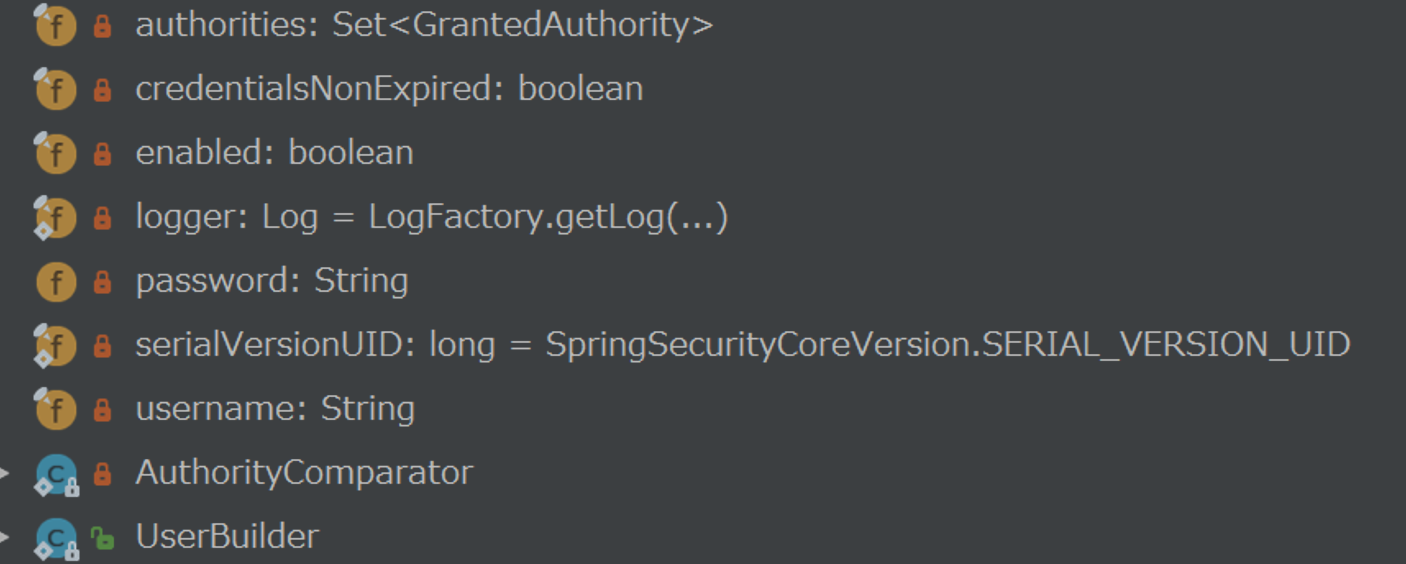This screenshot has height=564, width=1406.
Task: Expand the AuthorityComparator class node
Action: 4,473
